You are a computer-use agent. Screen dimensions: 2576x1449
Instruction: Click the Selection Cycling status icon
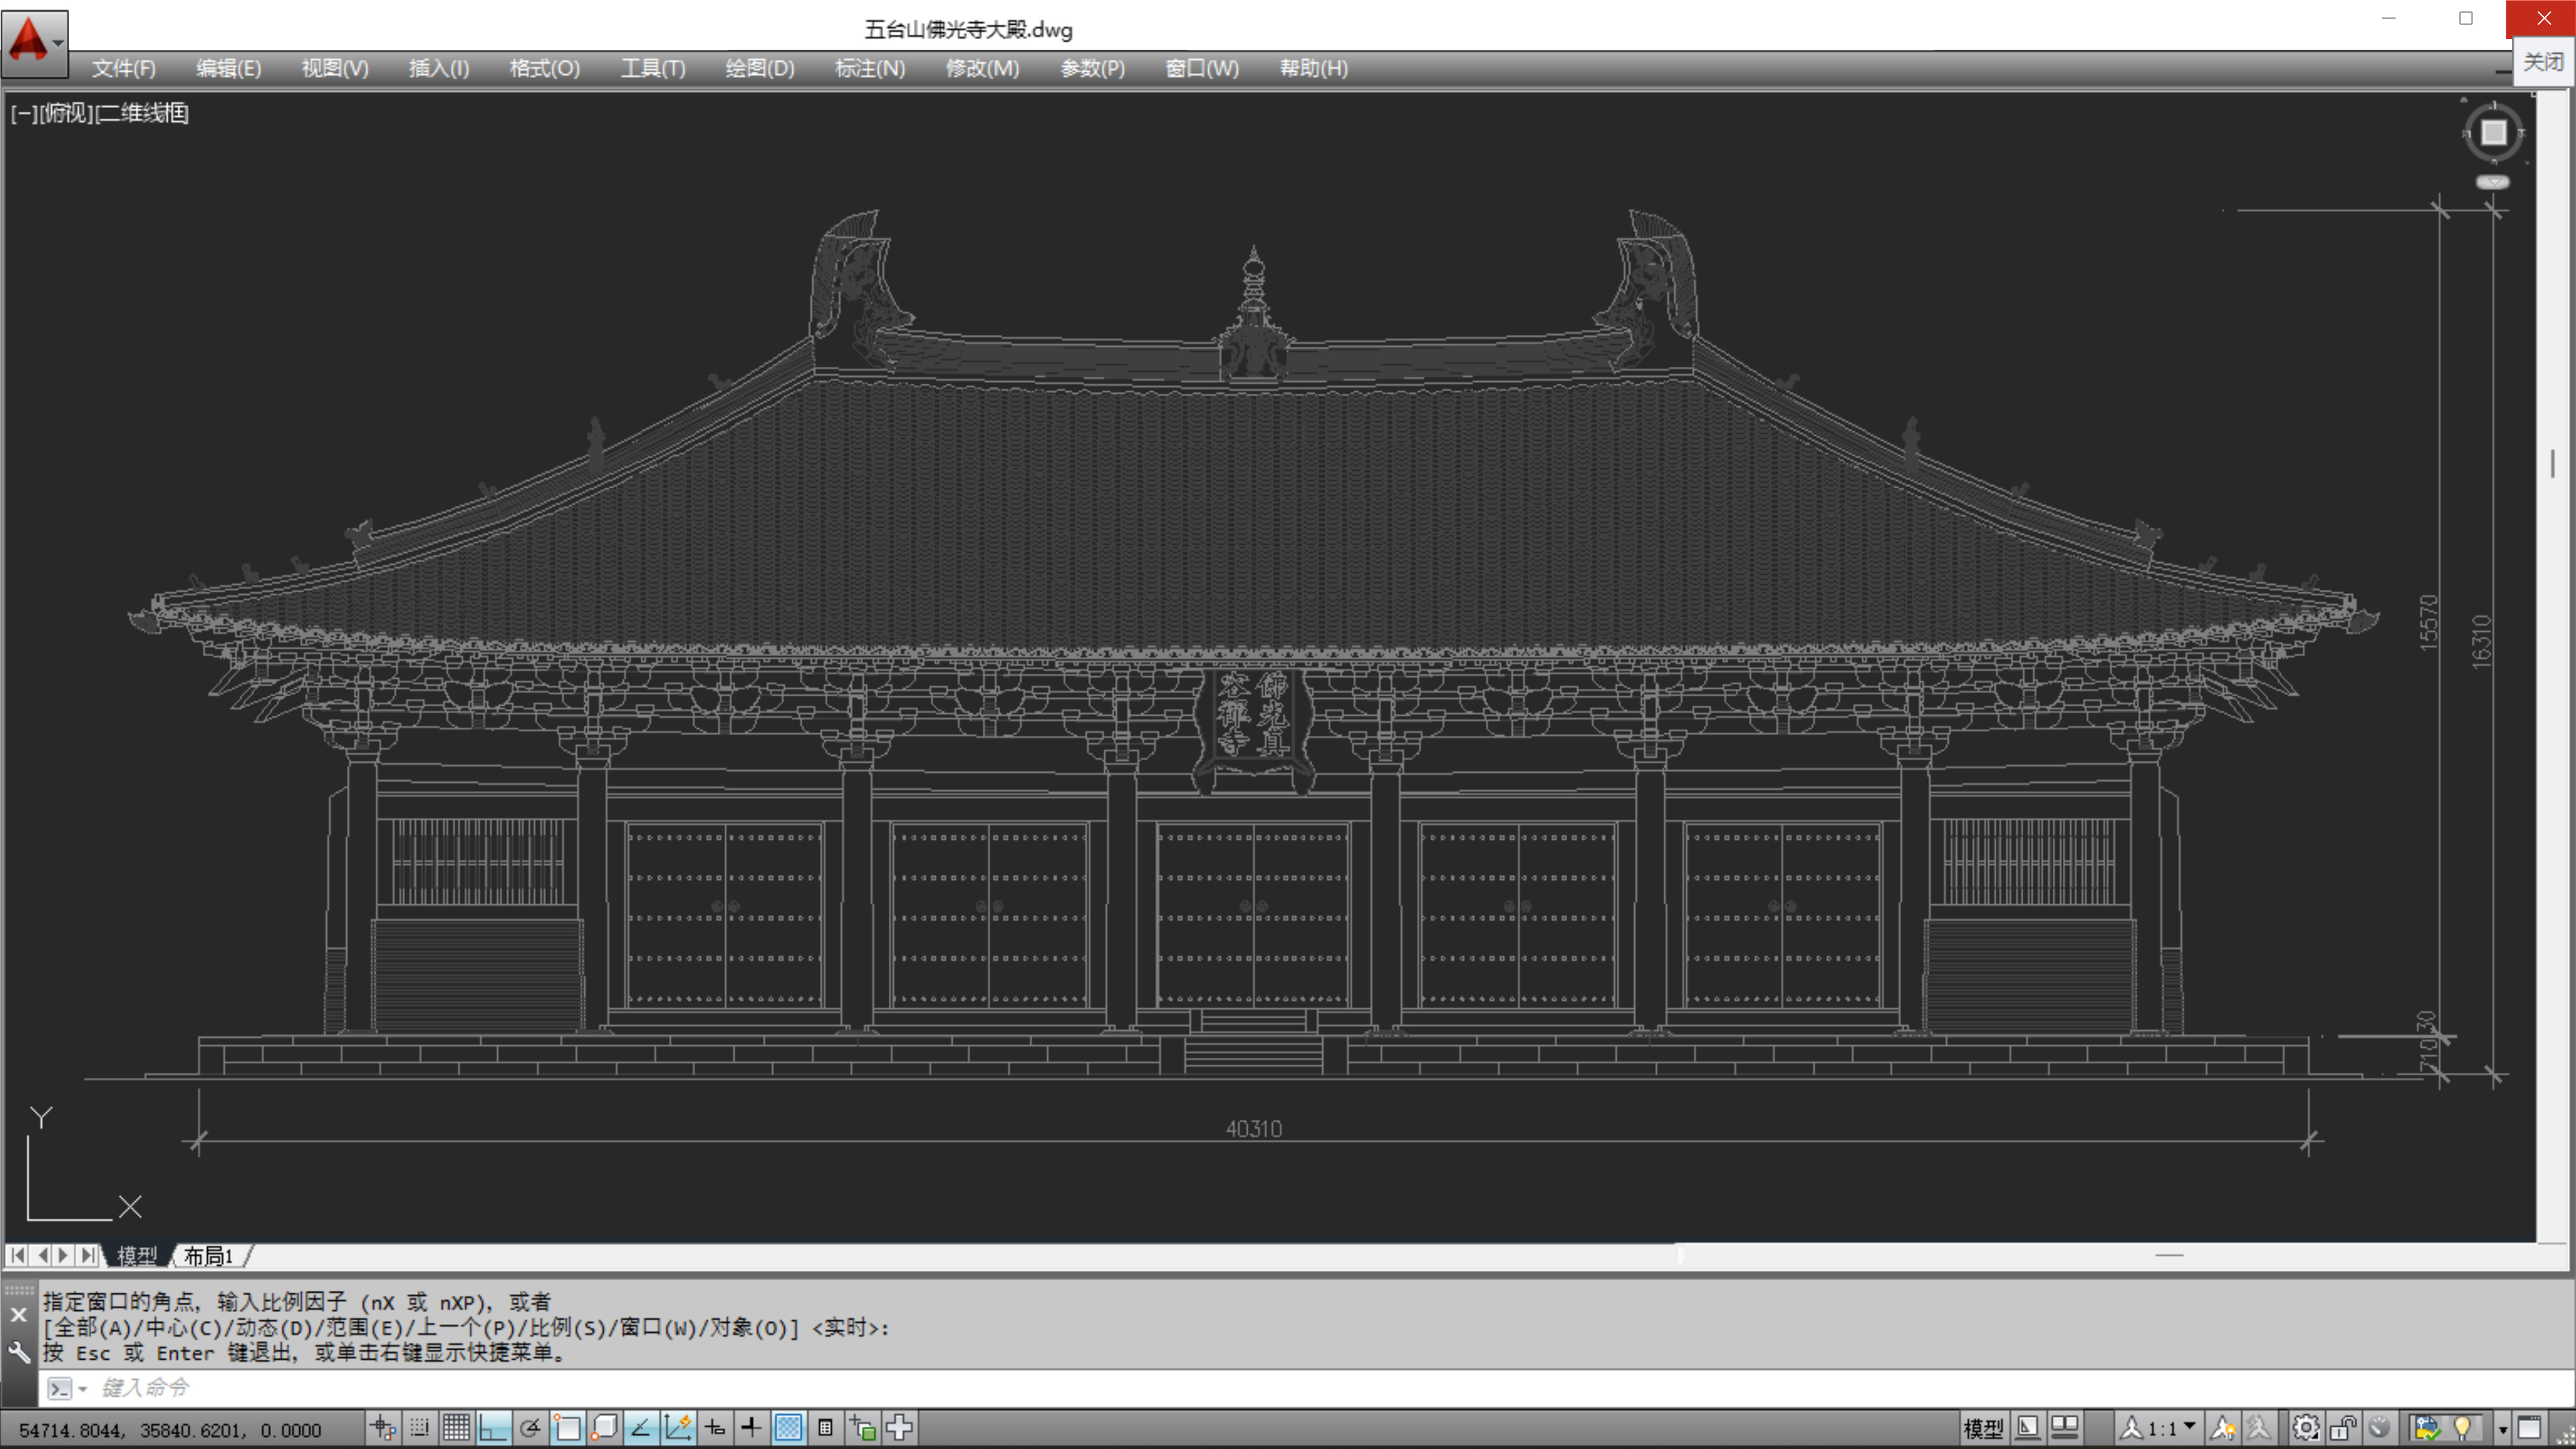[x=862, y=1427]
